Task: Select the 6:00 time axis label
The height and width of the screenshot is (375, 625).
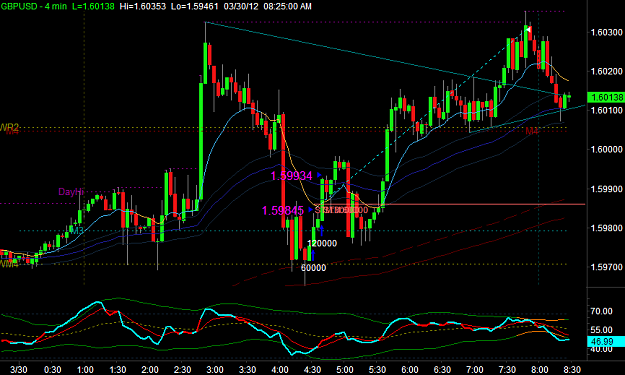Action: [410, 370]
